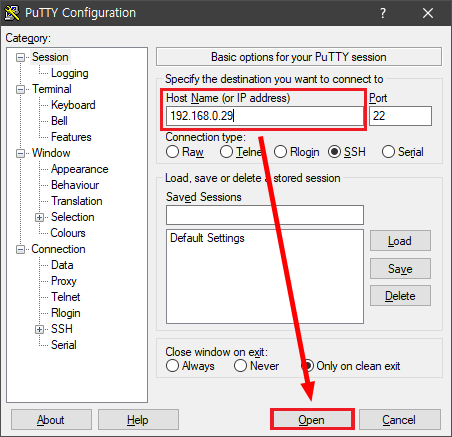Open the Appearance category
The image size is (452, 437).
(79, 169)
